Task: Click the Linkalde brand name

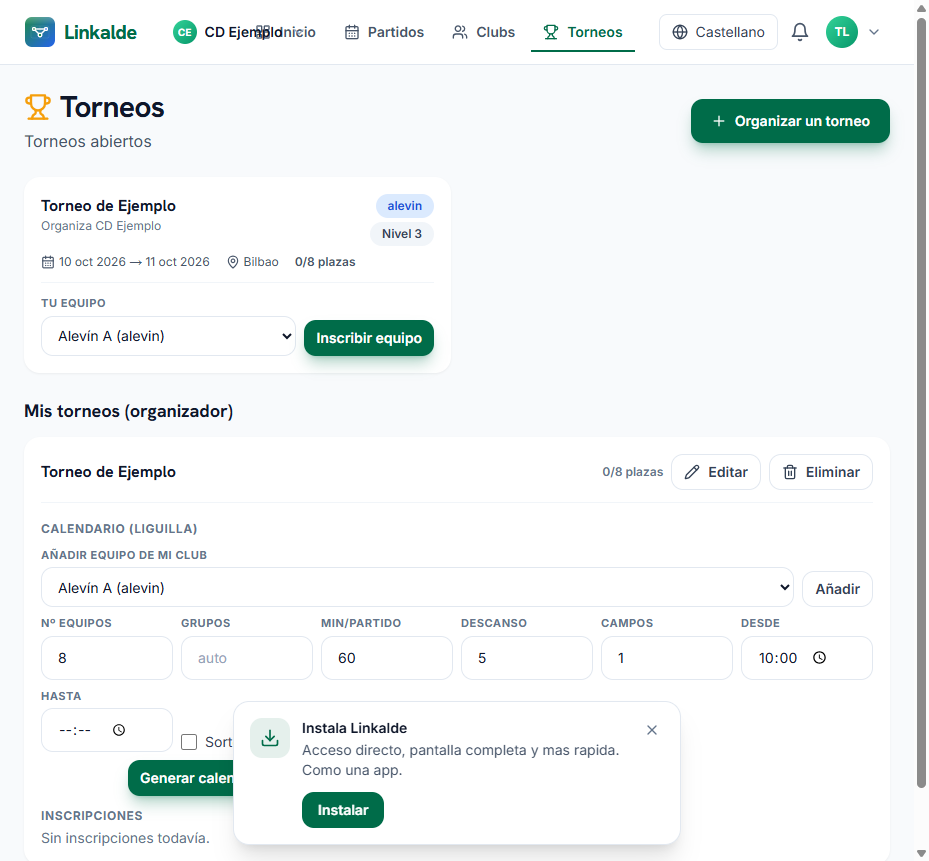Action: [x=100, y=32]
